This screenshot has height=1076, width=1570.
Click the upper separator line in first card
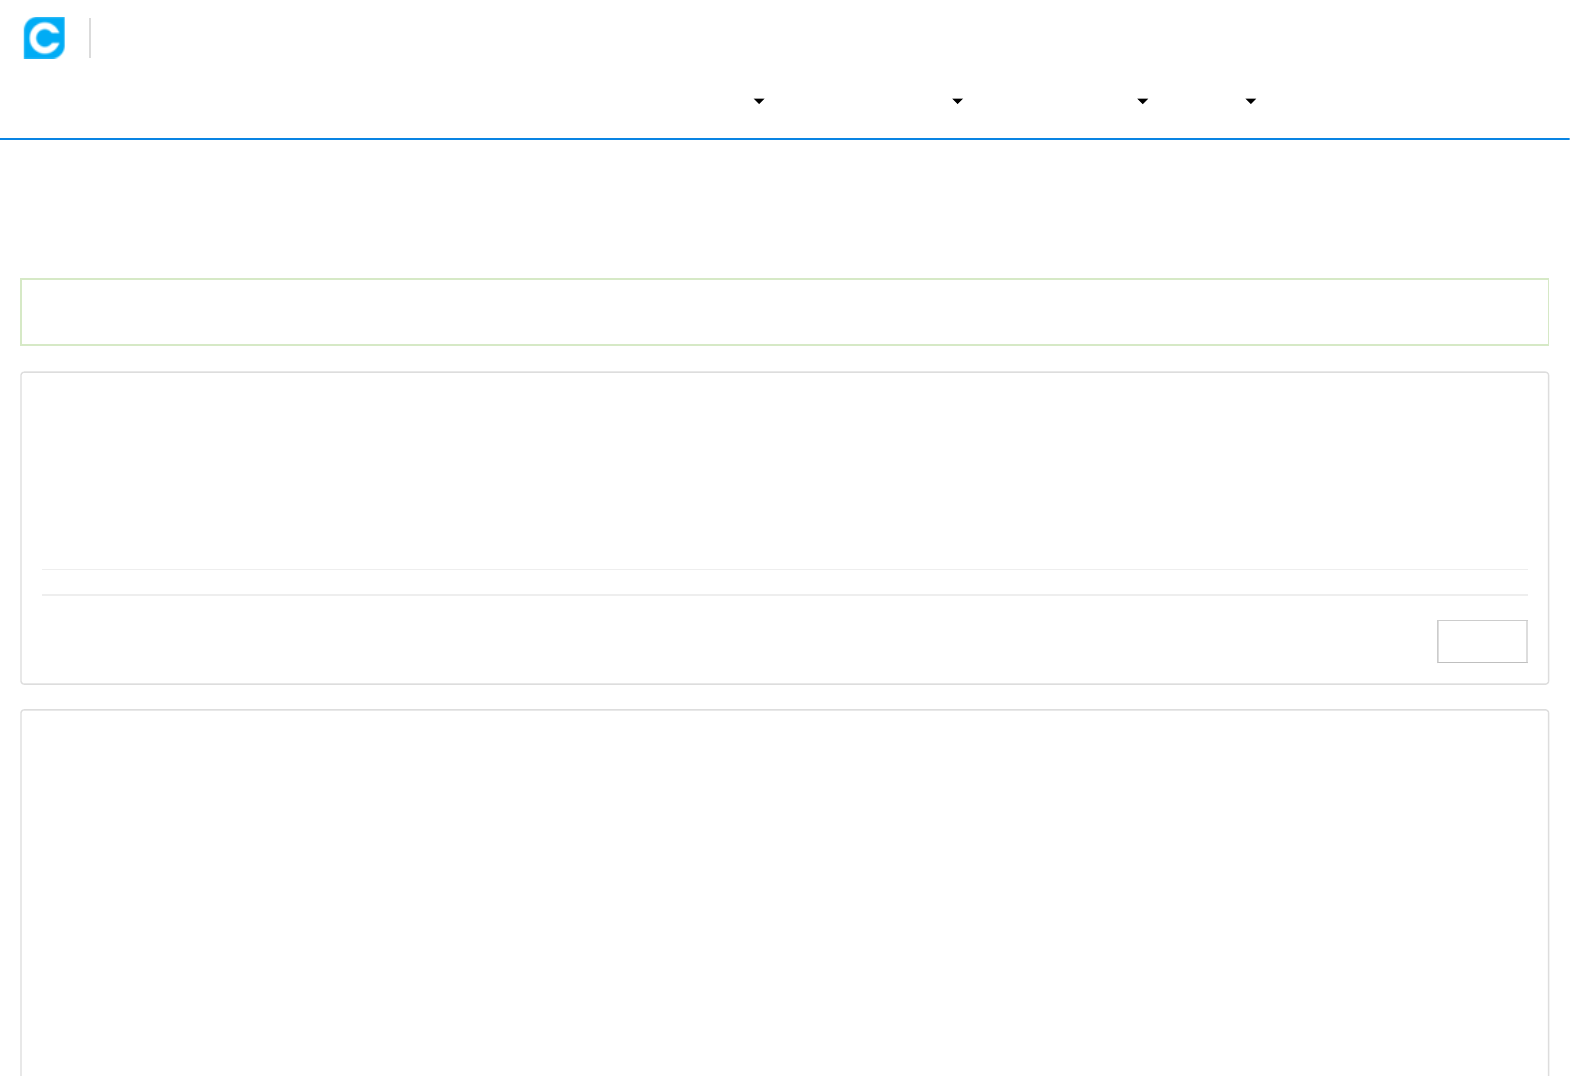(784, 569)
